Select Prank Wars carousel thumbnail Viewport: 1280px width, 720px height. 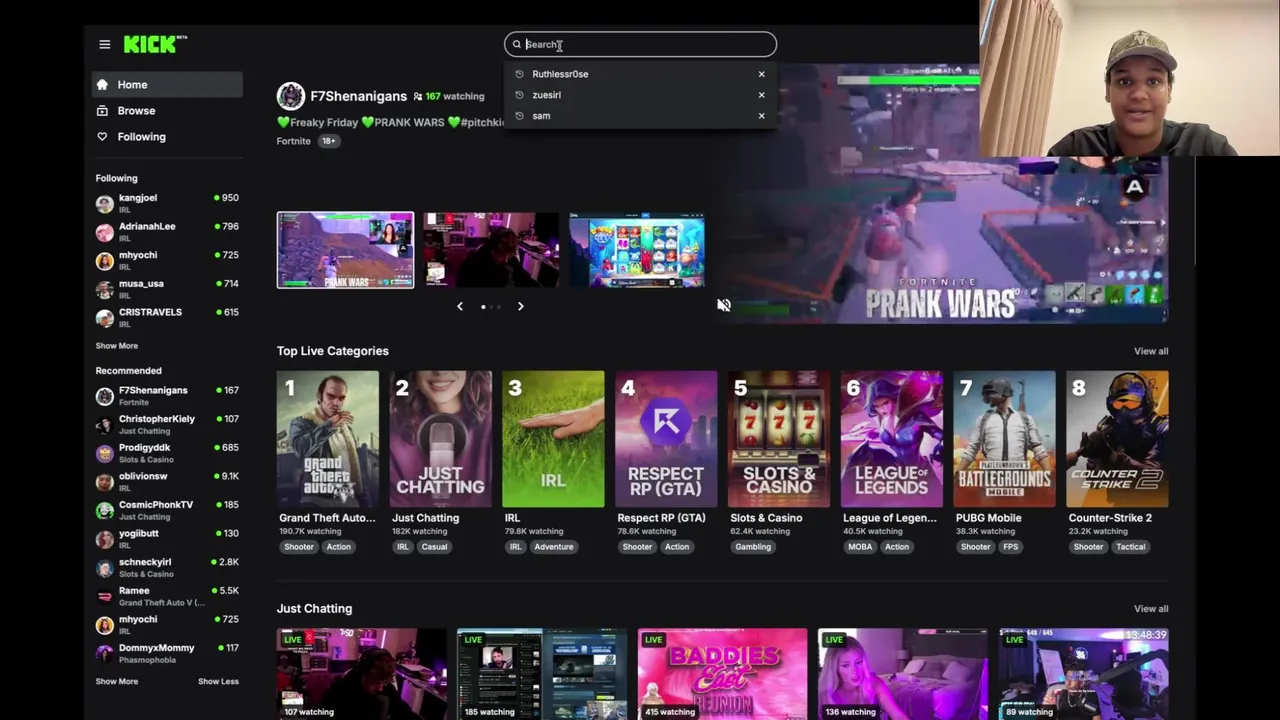[x=345, y=250]
